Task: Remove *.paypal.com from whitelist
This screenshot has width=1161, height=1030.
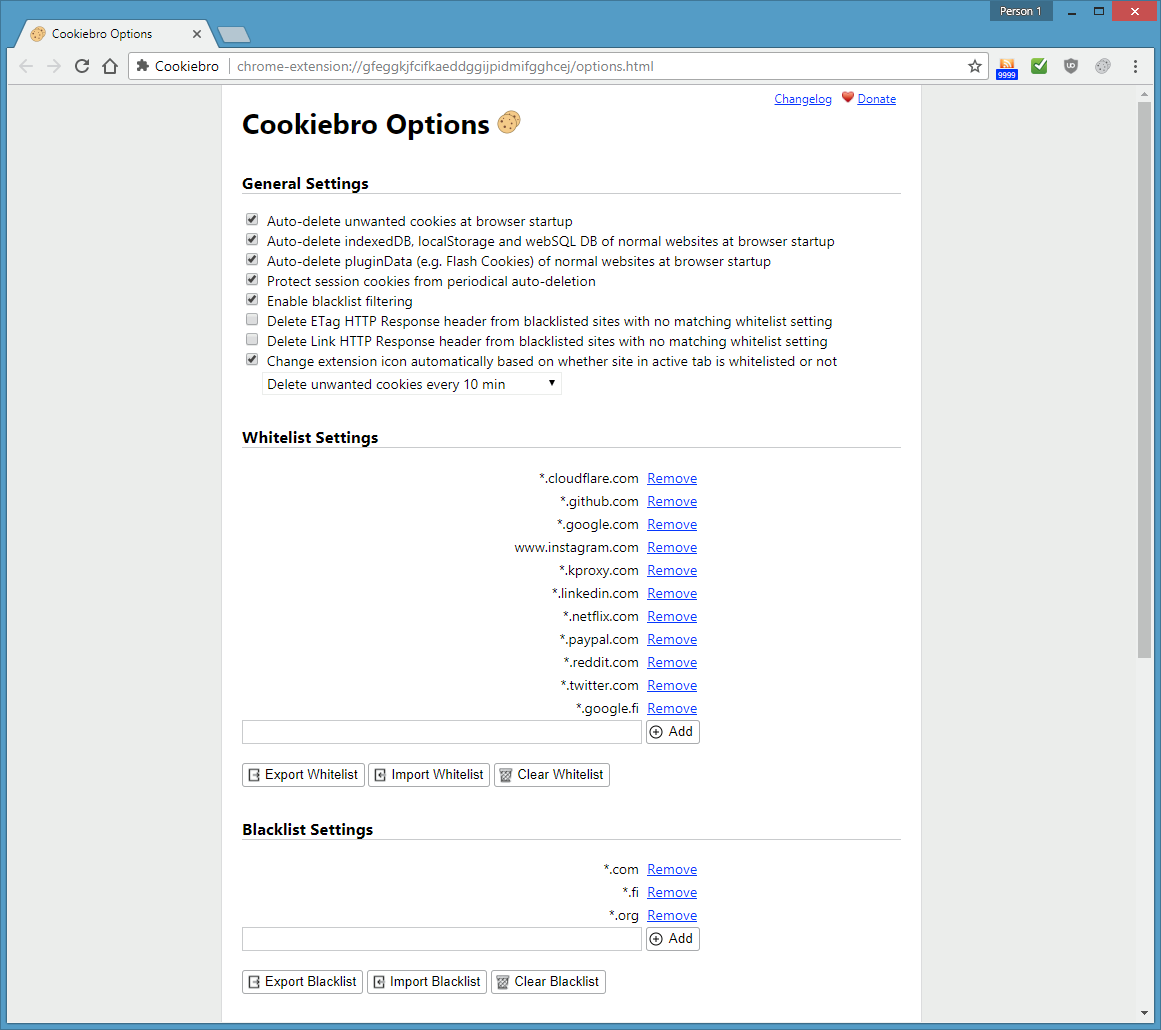Action: click(x=672, y=639)
